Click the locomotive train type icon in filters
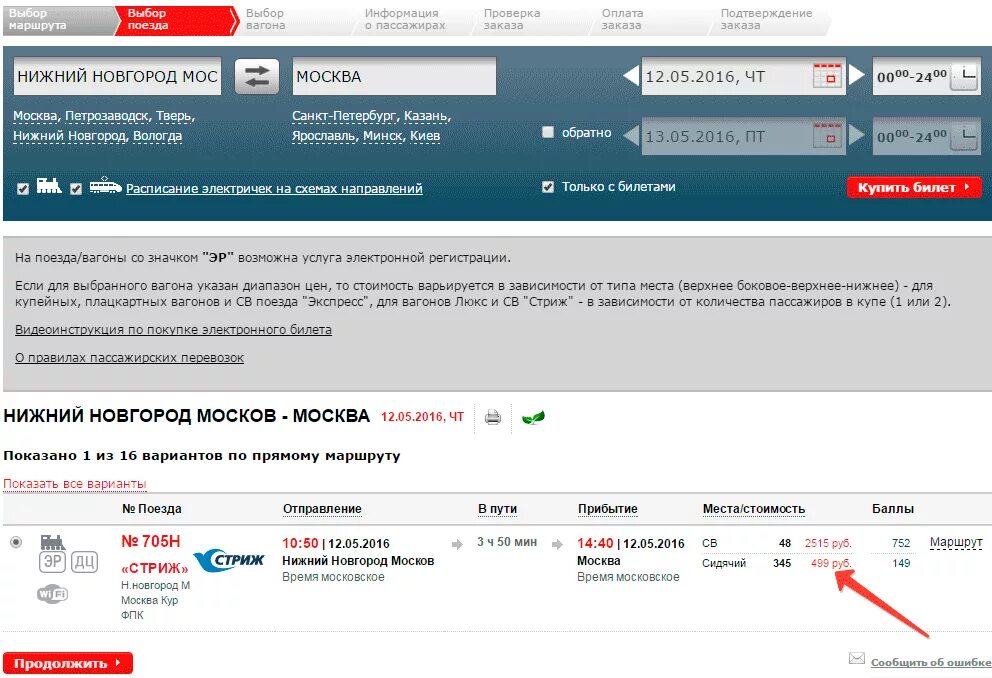The height and width of the screenshot is (678, 992). click(49, 186)
